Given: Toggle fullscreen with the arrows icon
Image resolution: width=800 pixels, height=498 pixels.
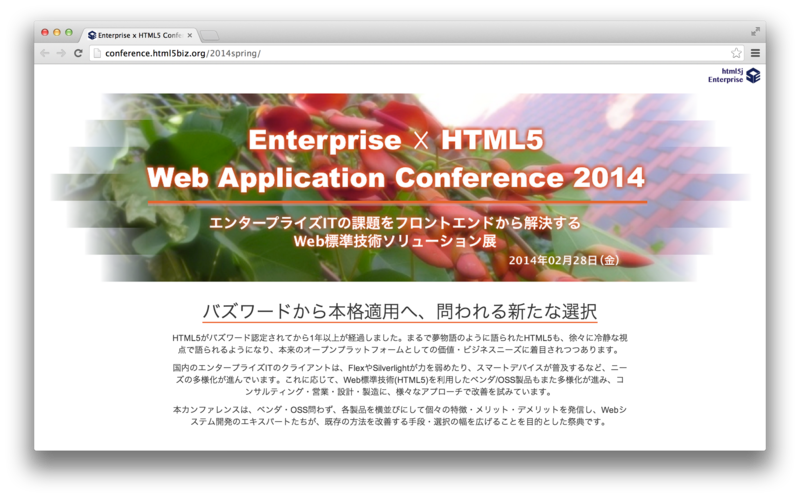Looking at the screenshot, I should click(x=755, y=32).
